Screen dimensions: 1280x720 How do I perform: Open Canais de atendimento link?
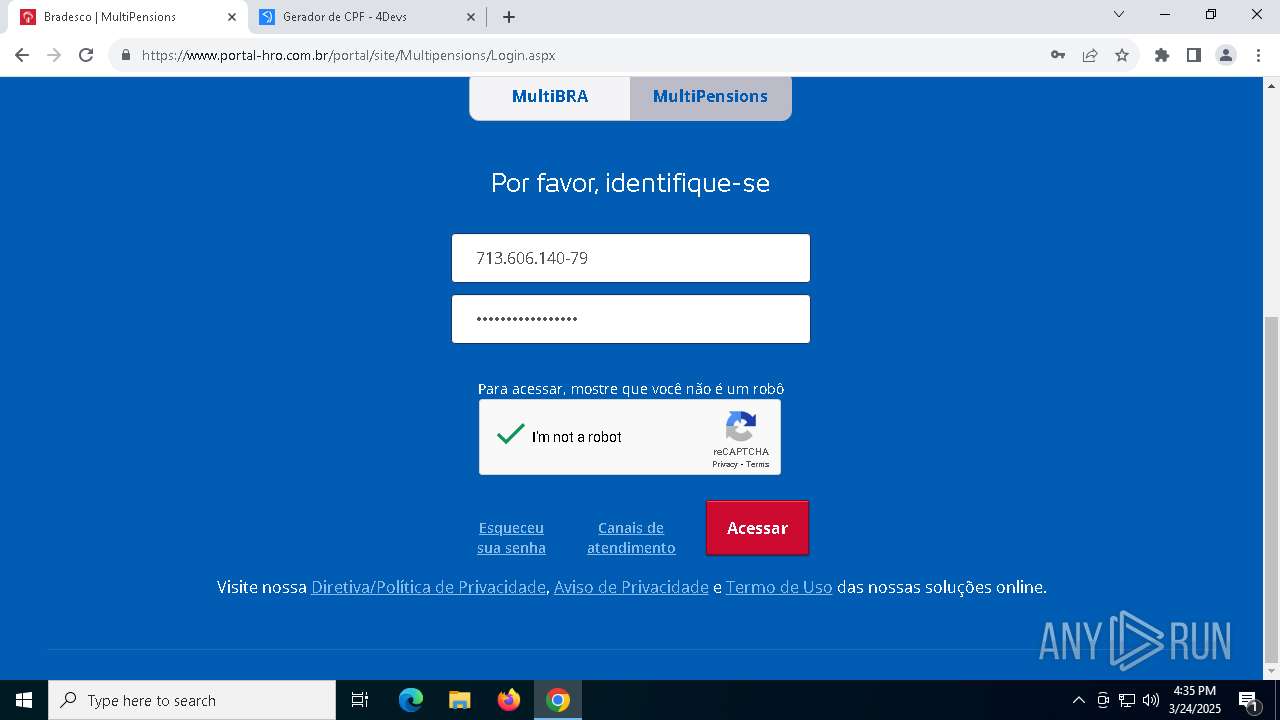pos(631,538)
